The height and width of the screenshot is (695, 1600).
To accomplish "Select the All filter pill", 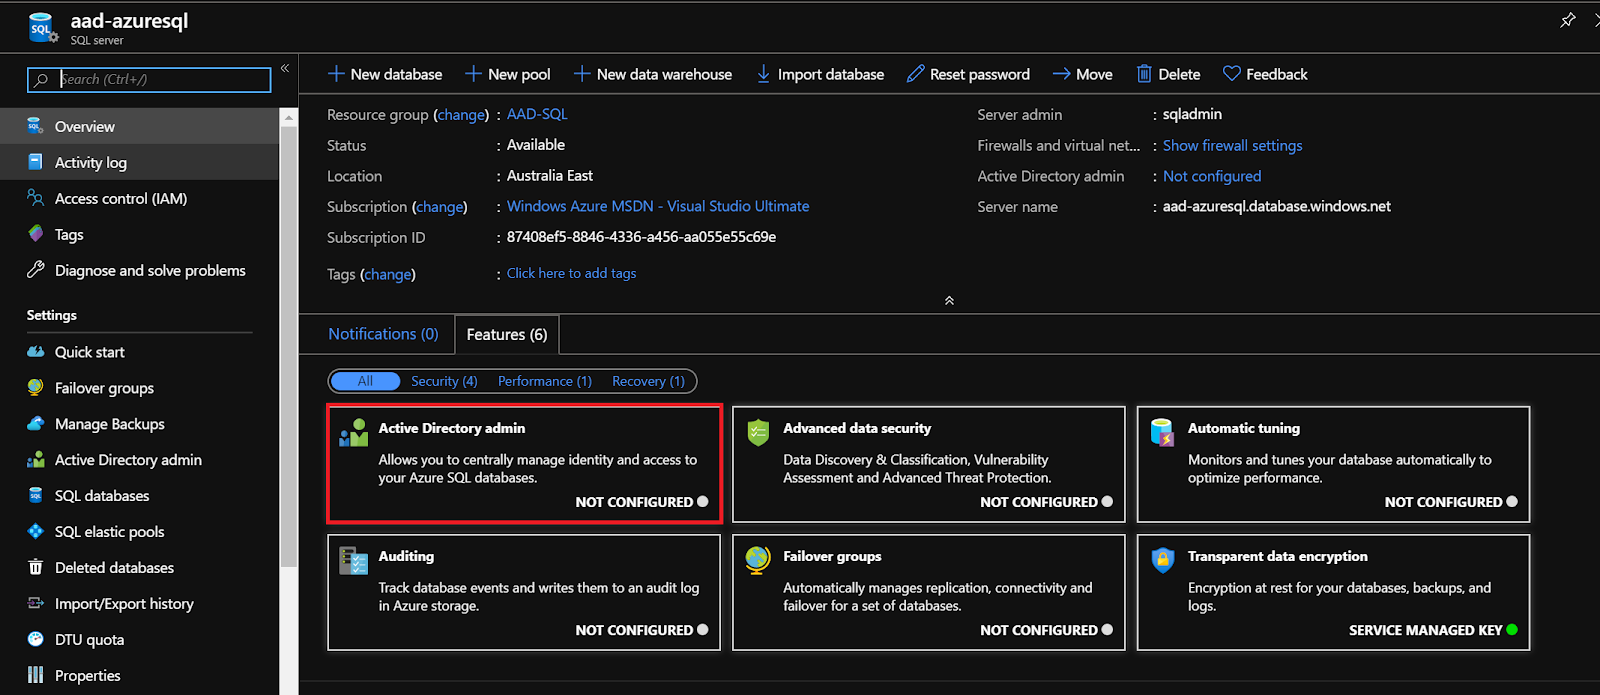I will [365, 381].
